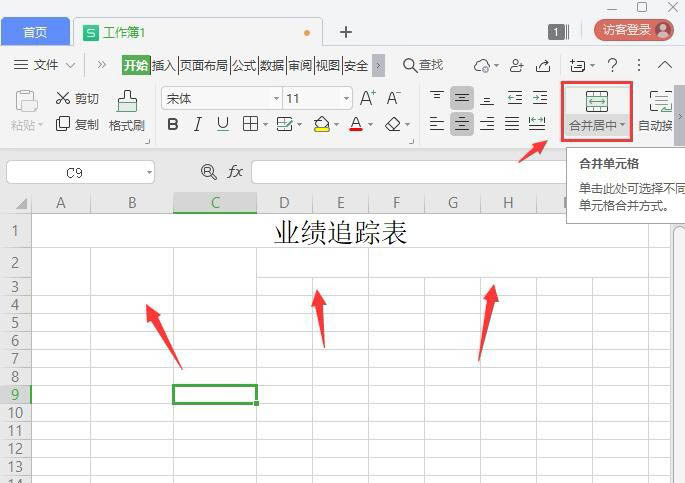
Task: Align text to bottom icon
Action: pyautogui.click(x=487, y=99)
